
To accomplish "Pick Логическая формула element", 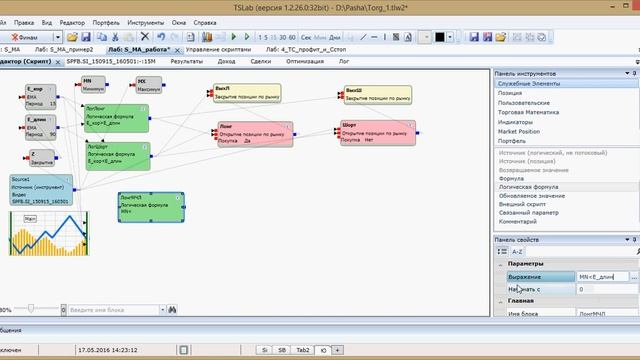I will (x=529, y=187).
